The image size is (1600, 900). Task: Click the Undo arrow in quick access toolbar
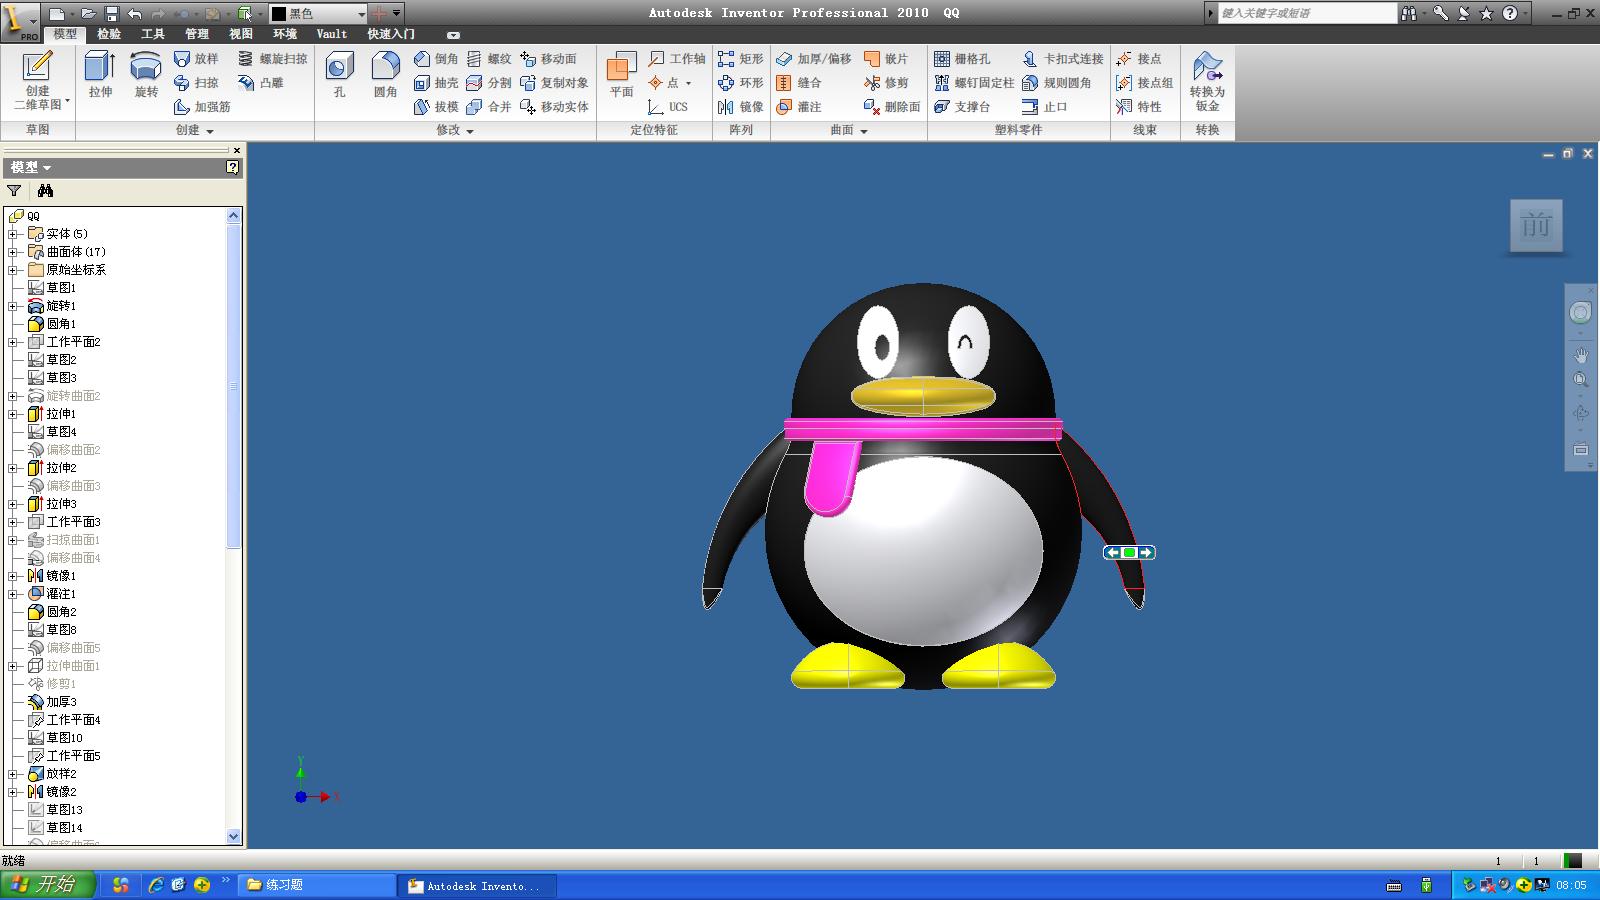click(135, 14)
